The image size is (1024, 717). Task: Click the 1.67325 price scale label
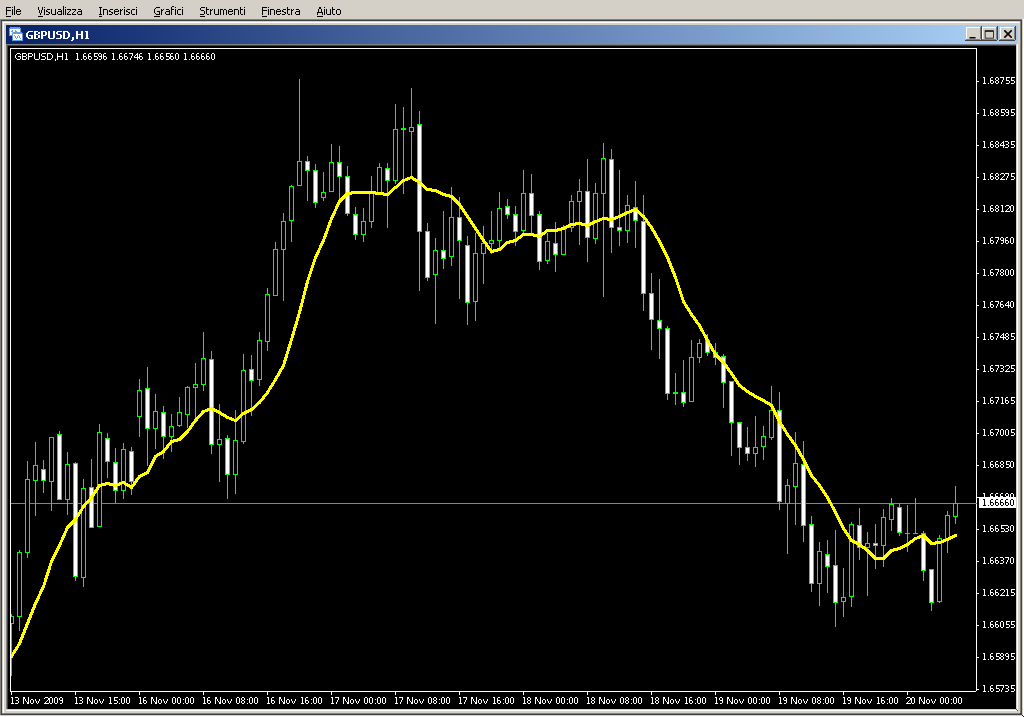click(999, 369)
